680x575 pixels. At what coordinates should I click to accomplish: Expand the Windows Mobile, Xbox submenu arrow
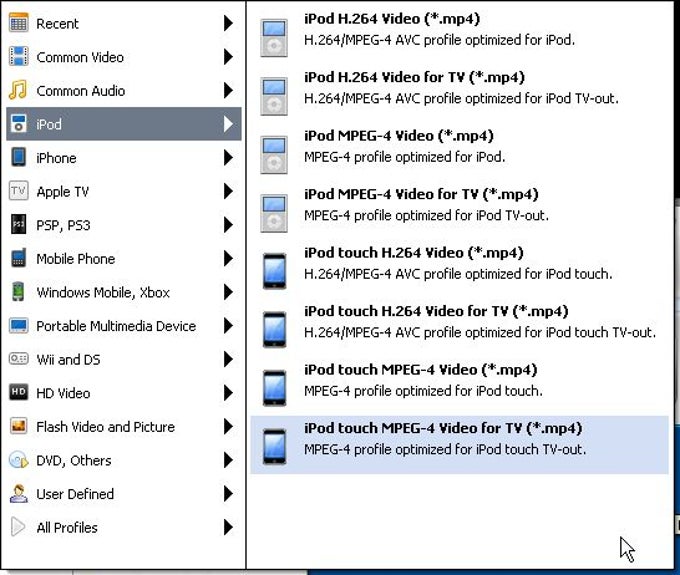pos(228,292)
